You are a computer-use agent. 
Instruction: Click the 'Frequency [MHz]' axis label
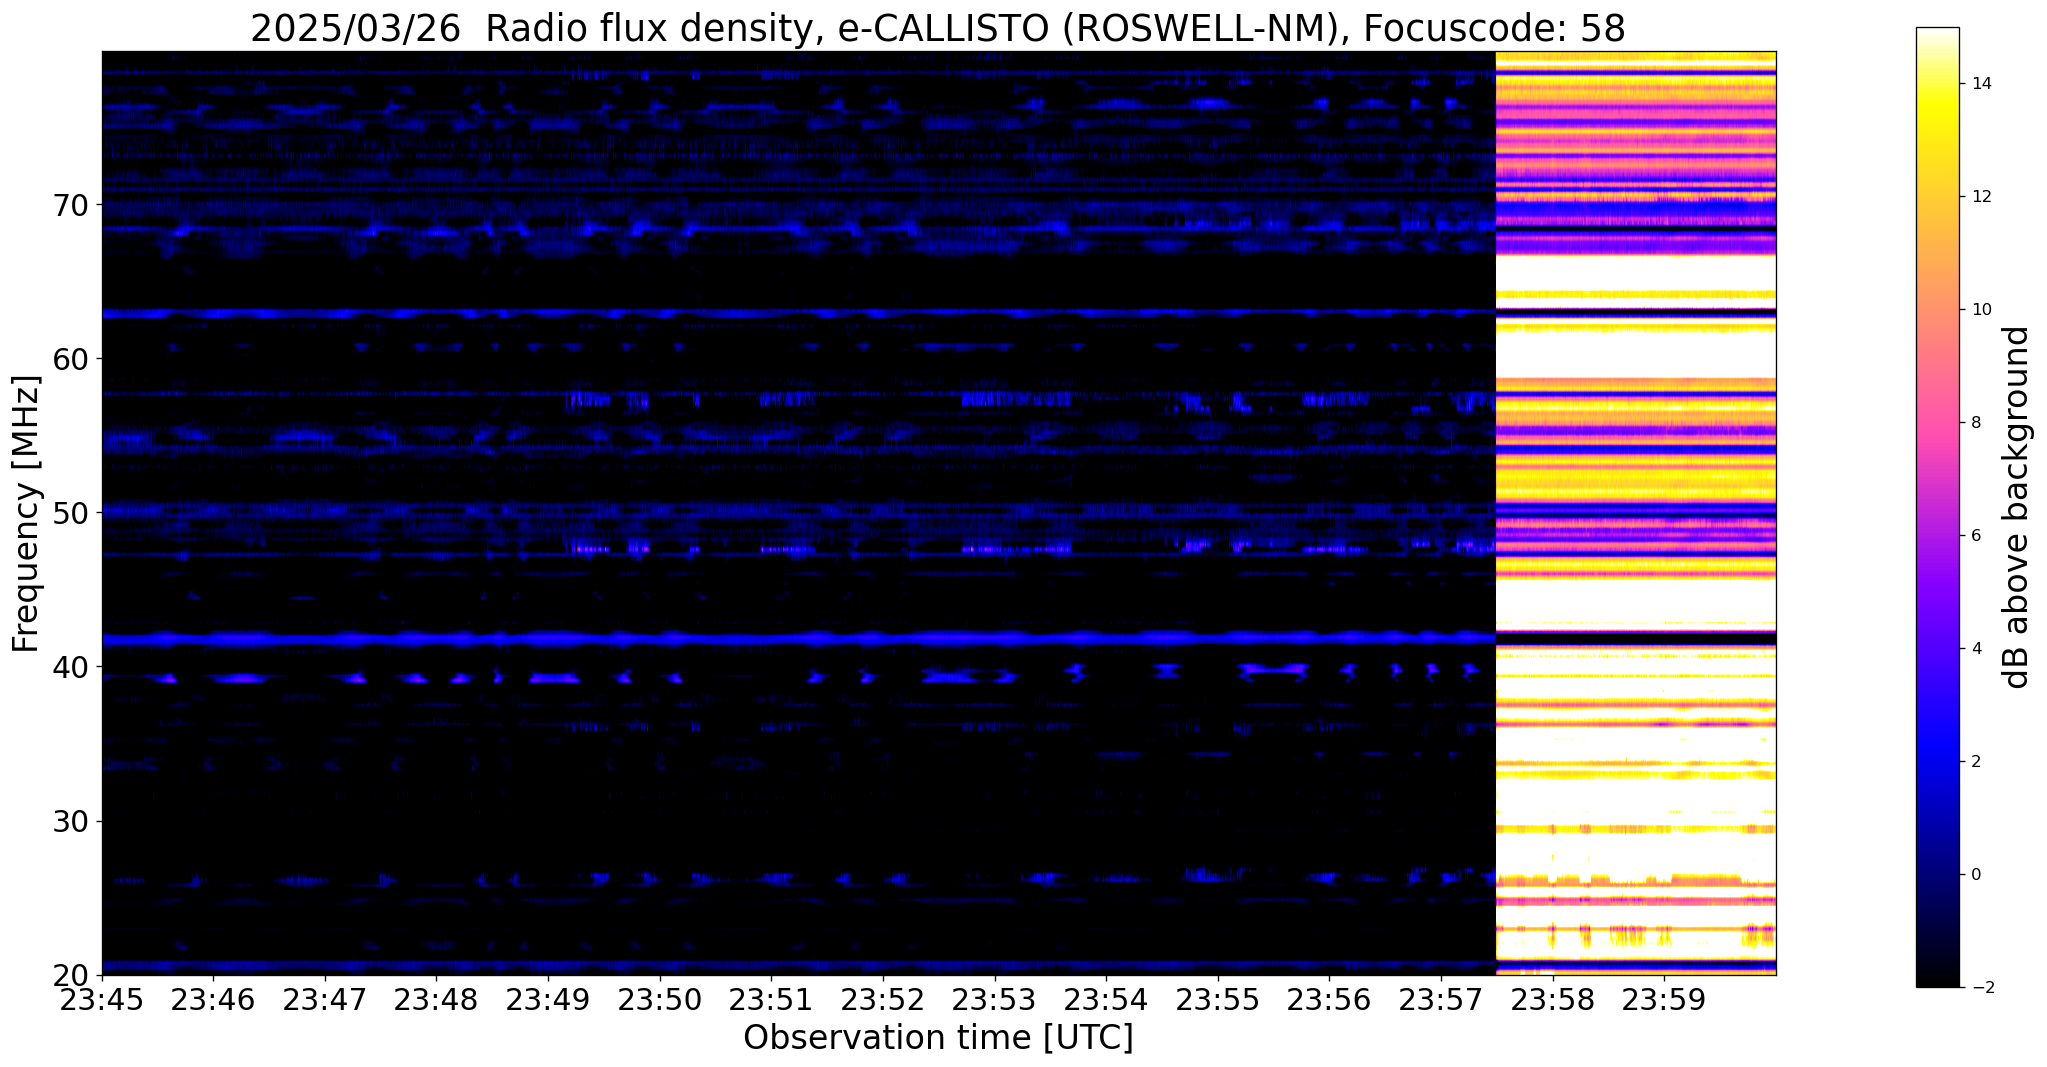(26, 513)
